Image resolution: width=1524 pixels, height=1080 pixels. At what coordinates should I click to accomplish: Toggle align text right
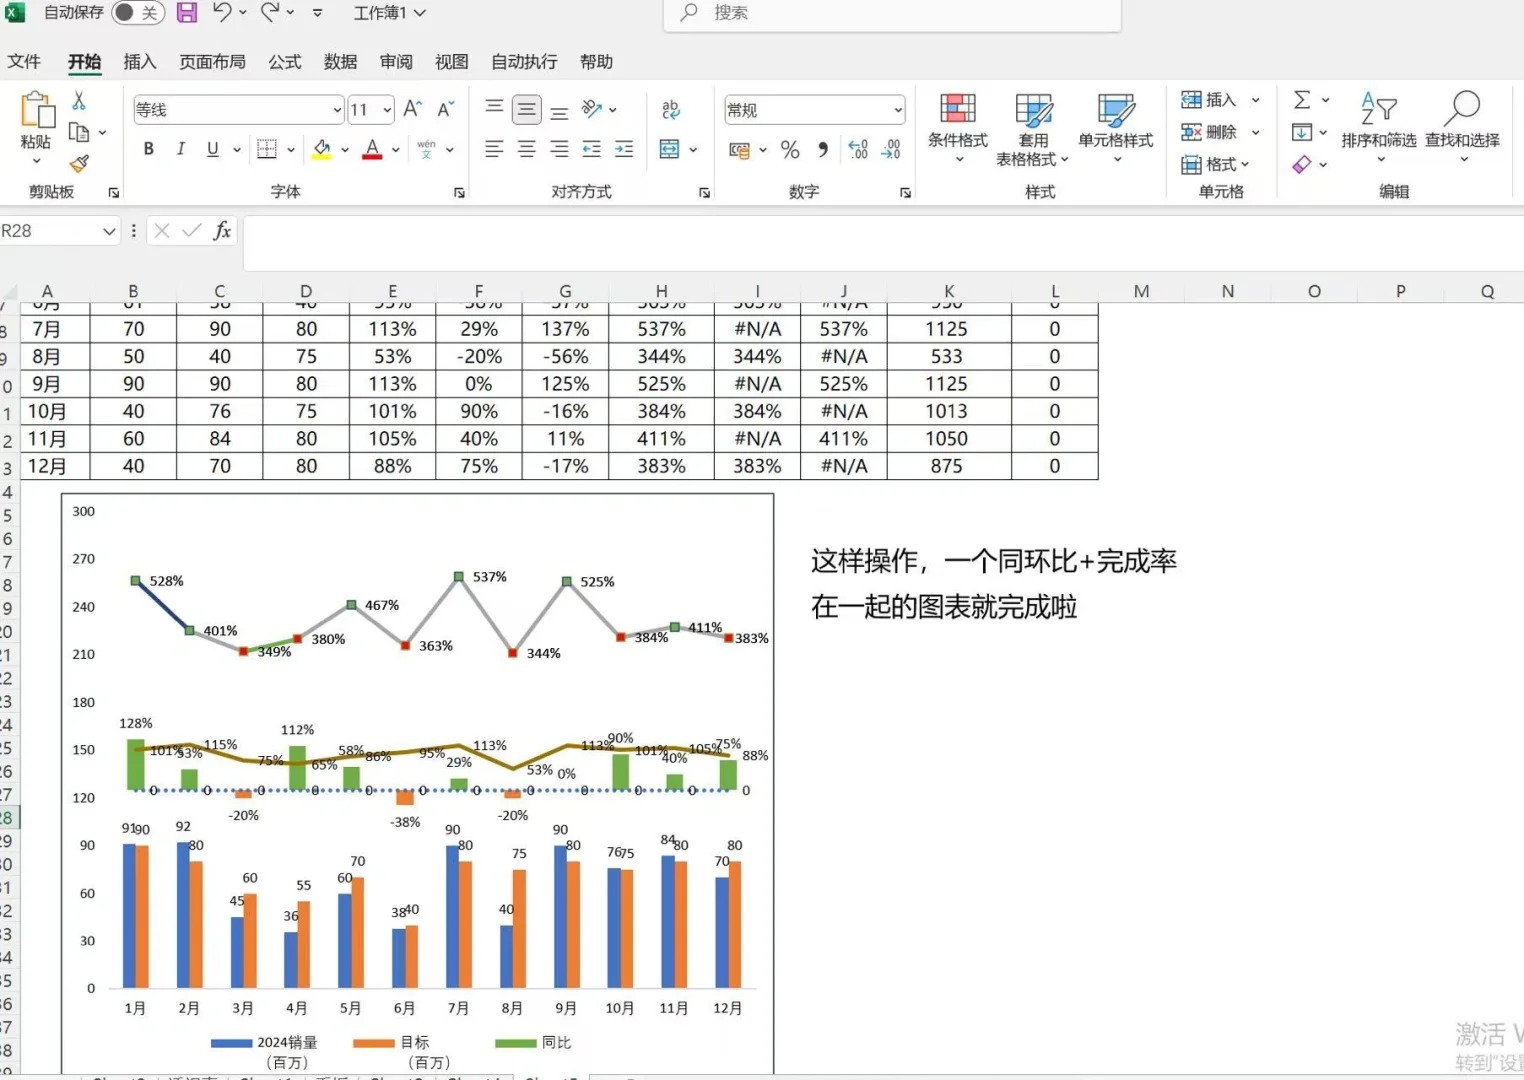coord(560,149)
